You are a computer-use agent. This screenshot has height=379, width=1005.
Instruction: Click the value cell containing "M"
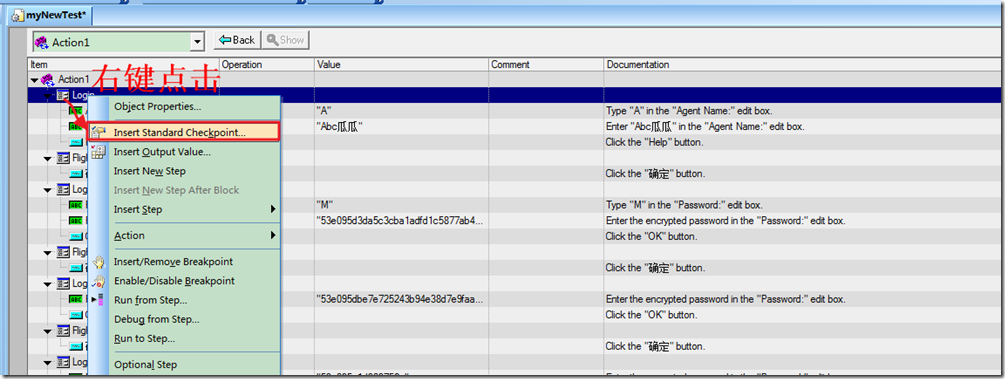point(401,205)
